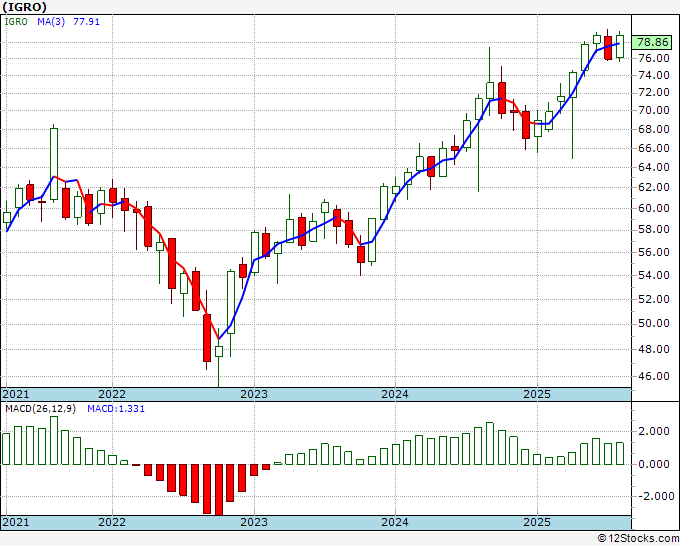Click 2021 on the MACD timeline
This screenshot has height=546, width=680.
point(16,522)
